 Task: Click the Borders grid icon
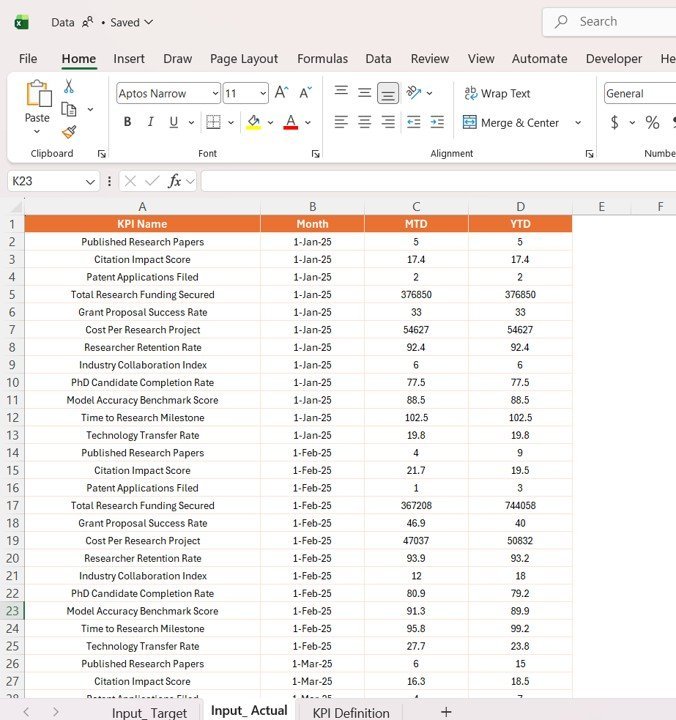212,122
